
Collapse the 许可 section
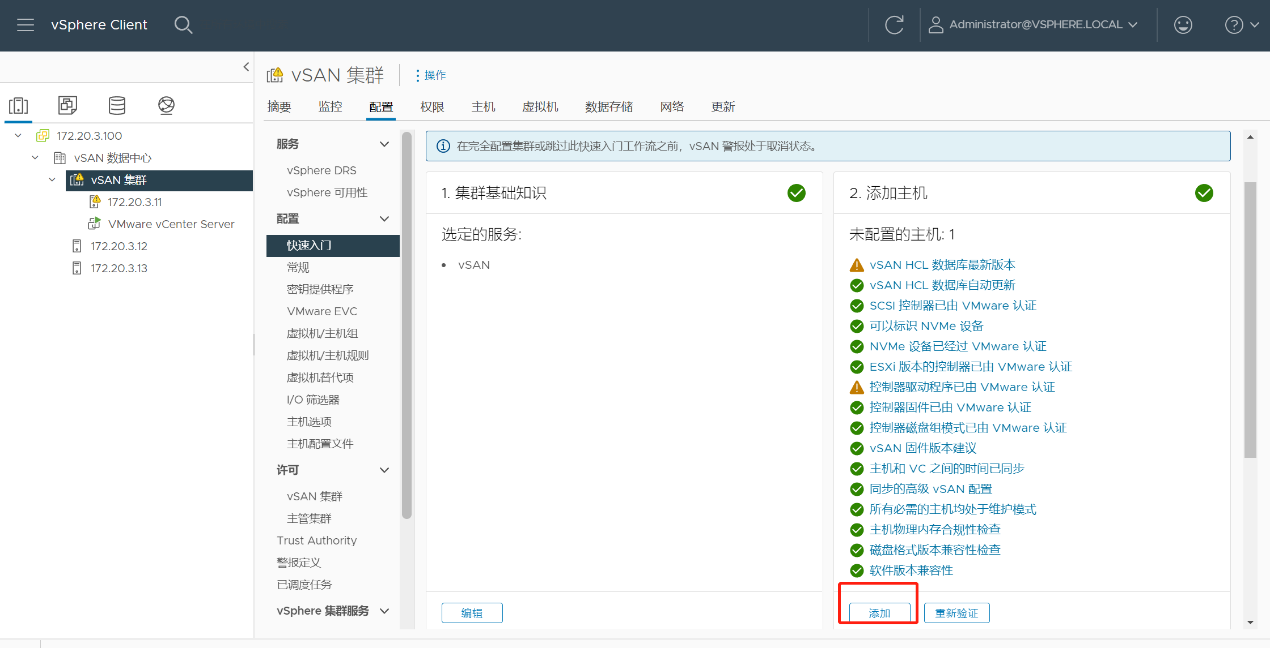pos(384,470)
